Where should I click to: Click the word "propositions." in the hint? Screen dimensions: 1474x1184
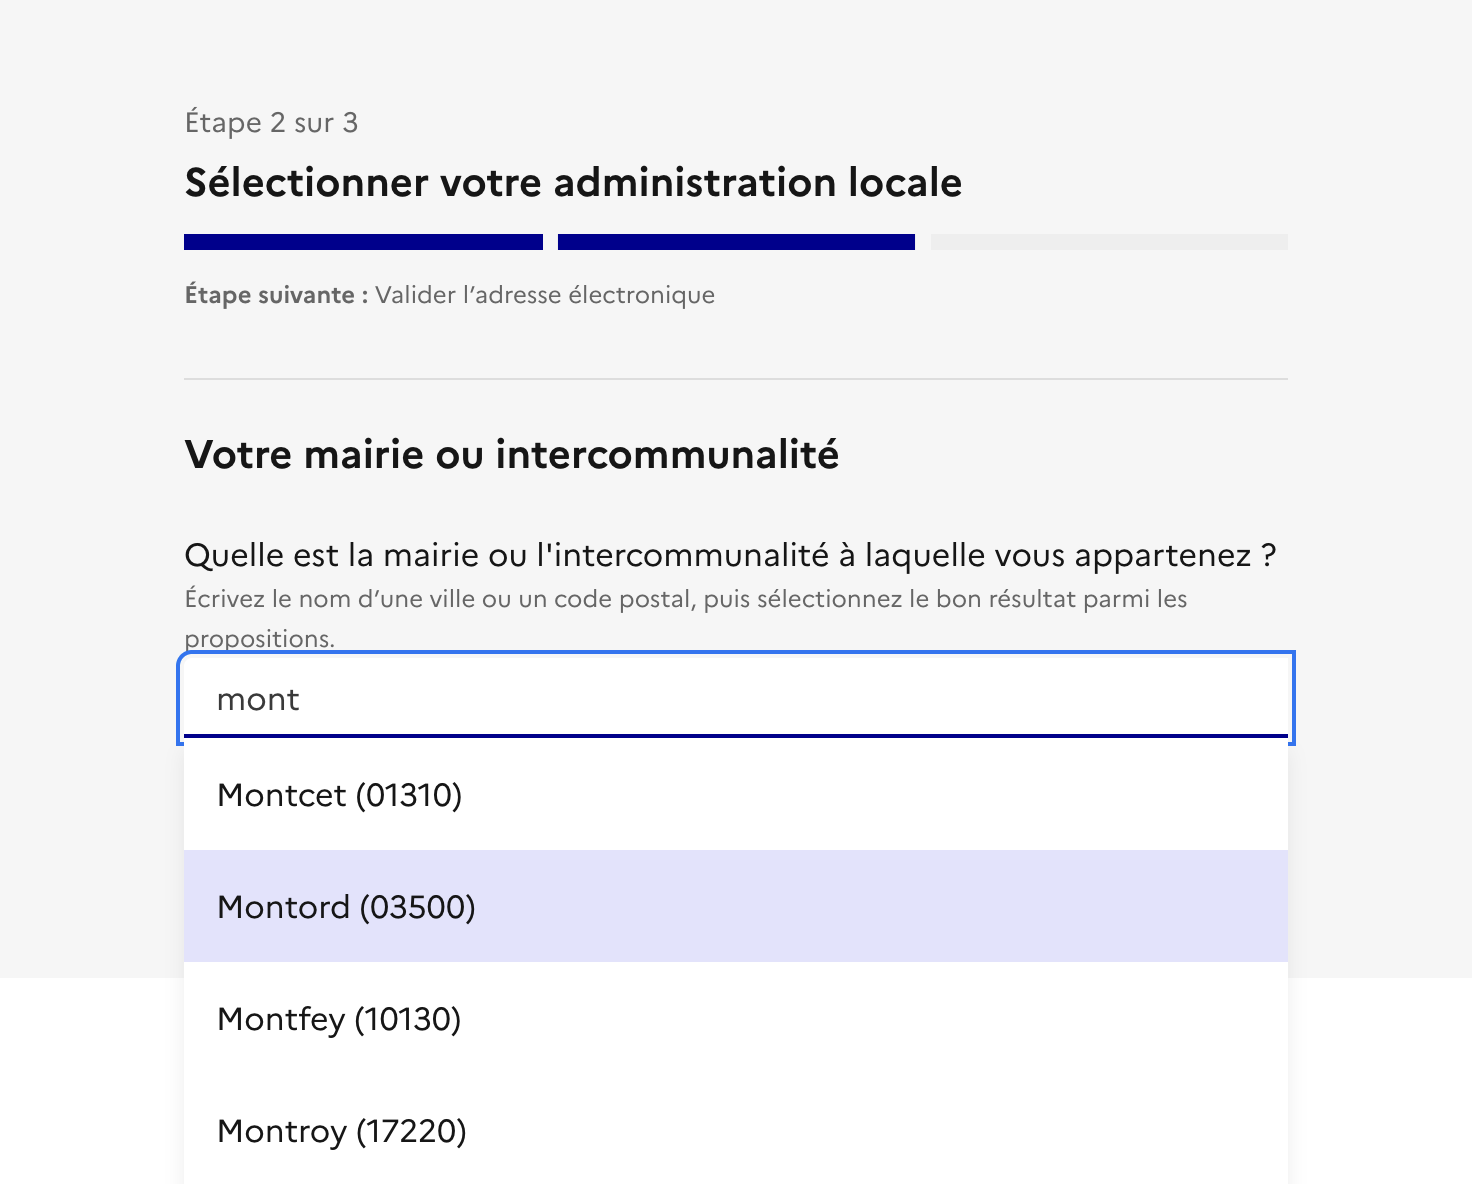tap(260, 639)
